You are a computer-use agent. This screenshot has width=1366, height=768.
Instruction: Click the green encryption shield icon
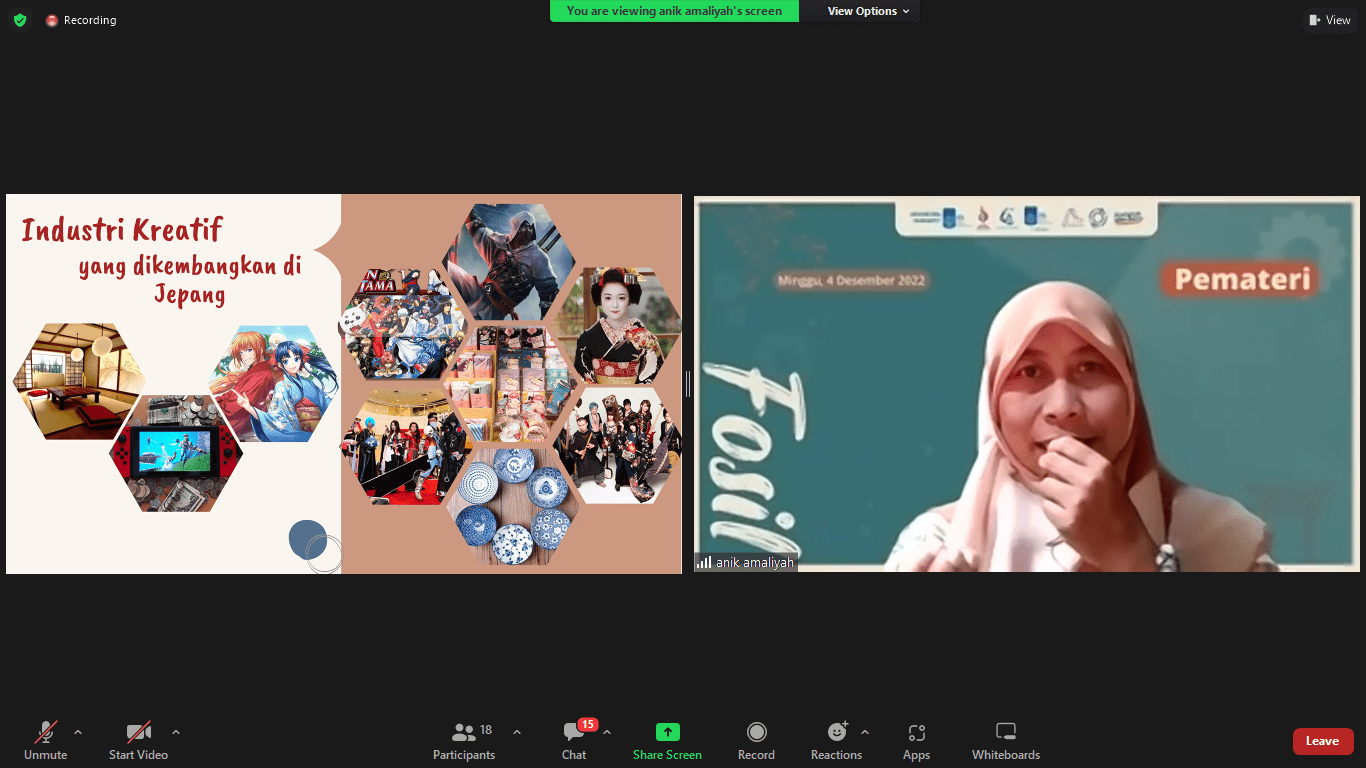point(20,20)
